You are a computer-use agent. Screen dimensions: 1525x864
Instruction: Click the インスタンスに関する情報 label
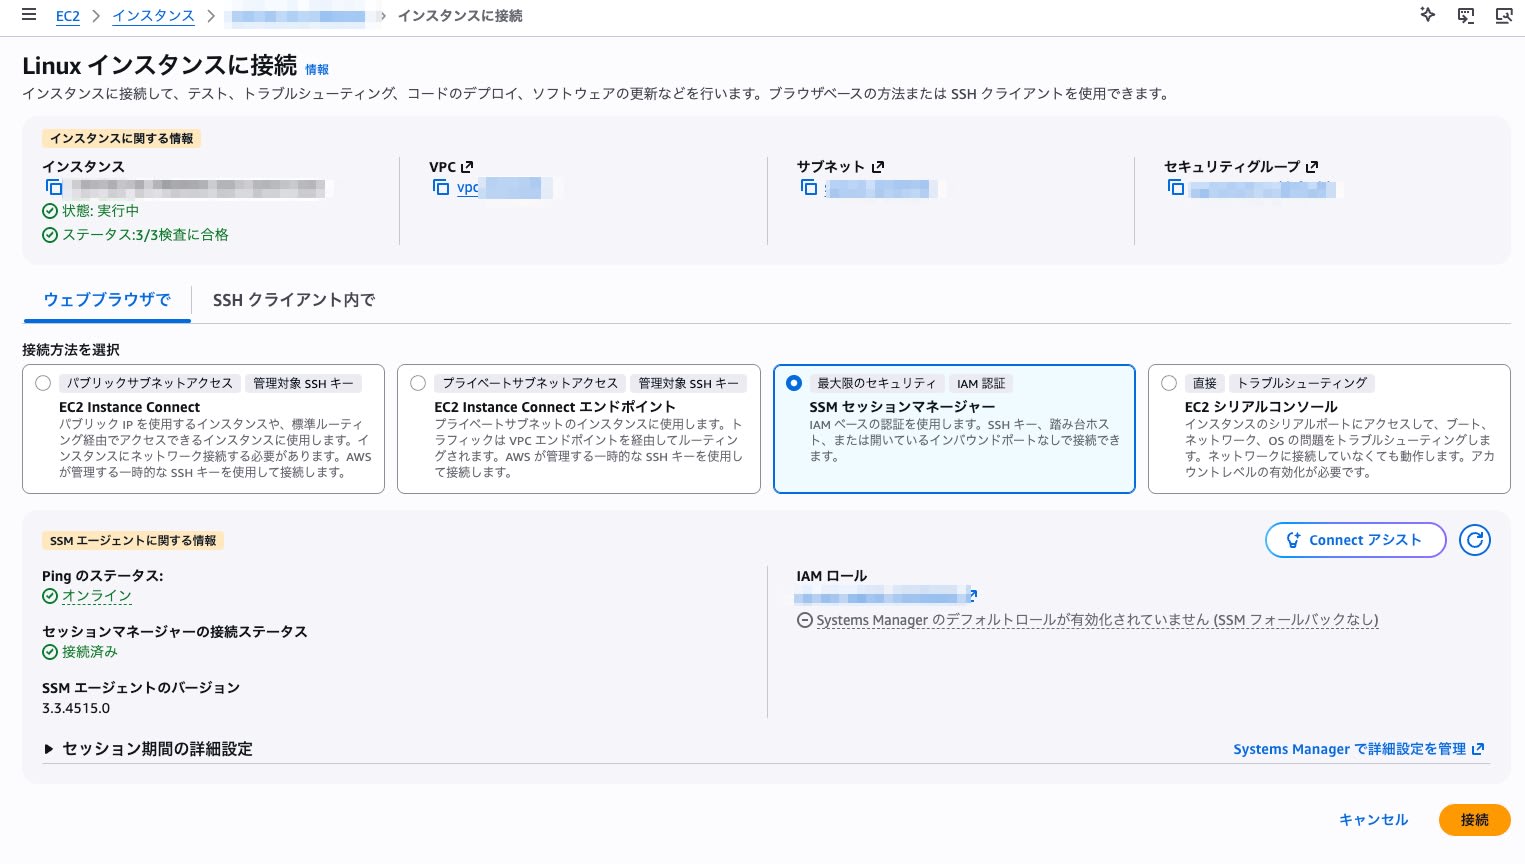pyautogui.click(x=122, y=139)
